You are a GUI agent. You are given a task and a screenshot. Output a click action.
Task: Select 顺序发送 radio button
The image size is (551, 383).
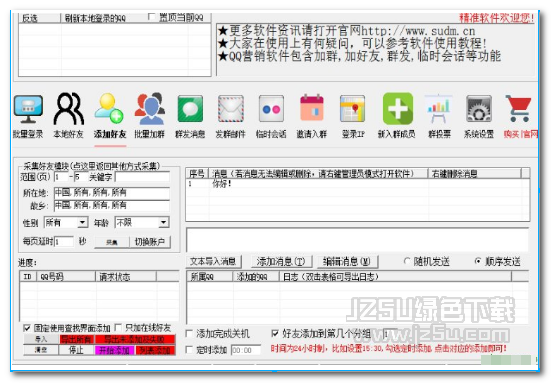[x=478, y=261]
